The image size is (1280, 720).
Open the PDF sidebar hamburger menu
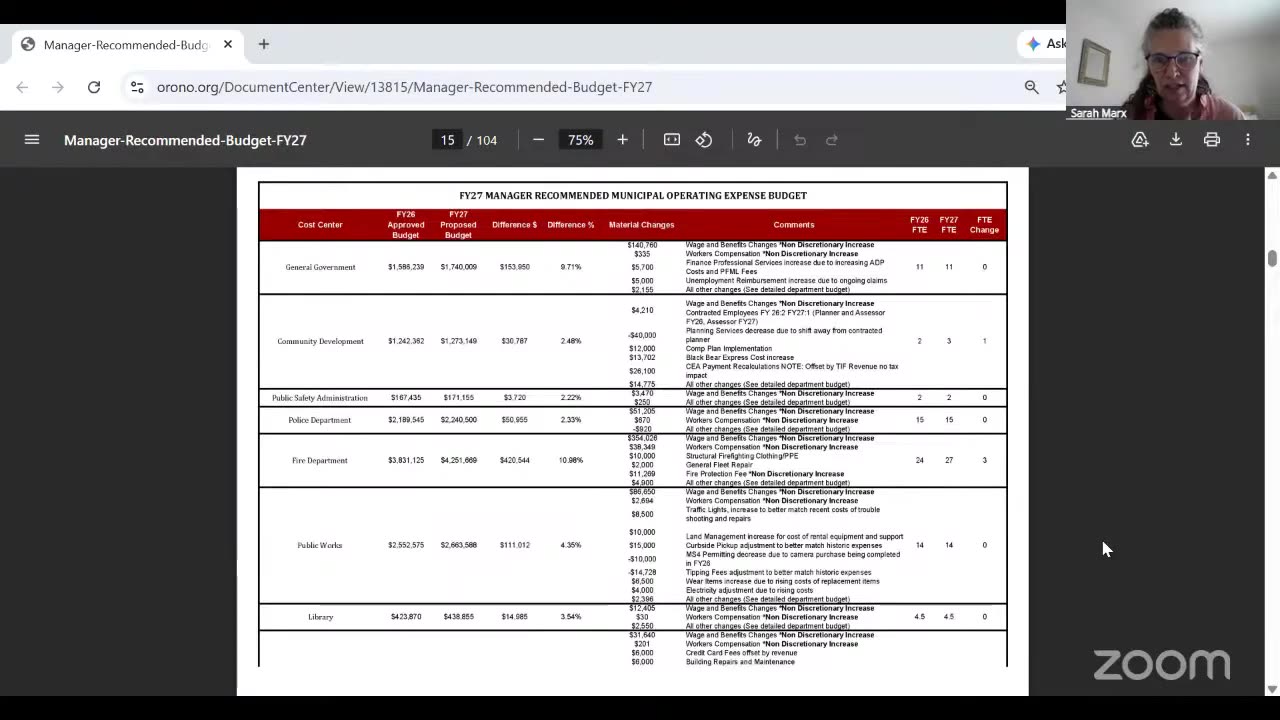[32, 140]
